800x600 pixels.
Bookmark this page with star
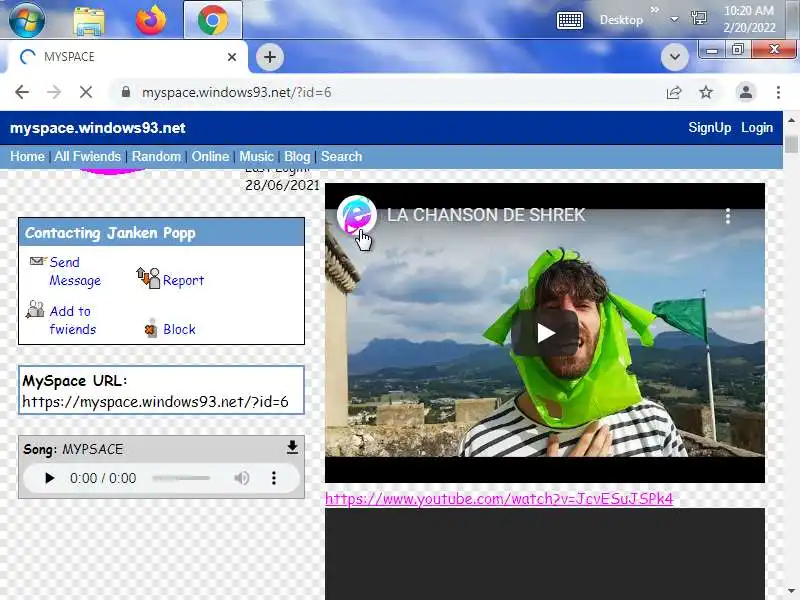[x=706, y=92]
